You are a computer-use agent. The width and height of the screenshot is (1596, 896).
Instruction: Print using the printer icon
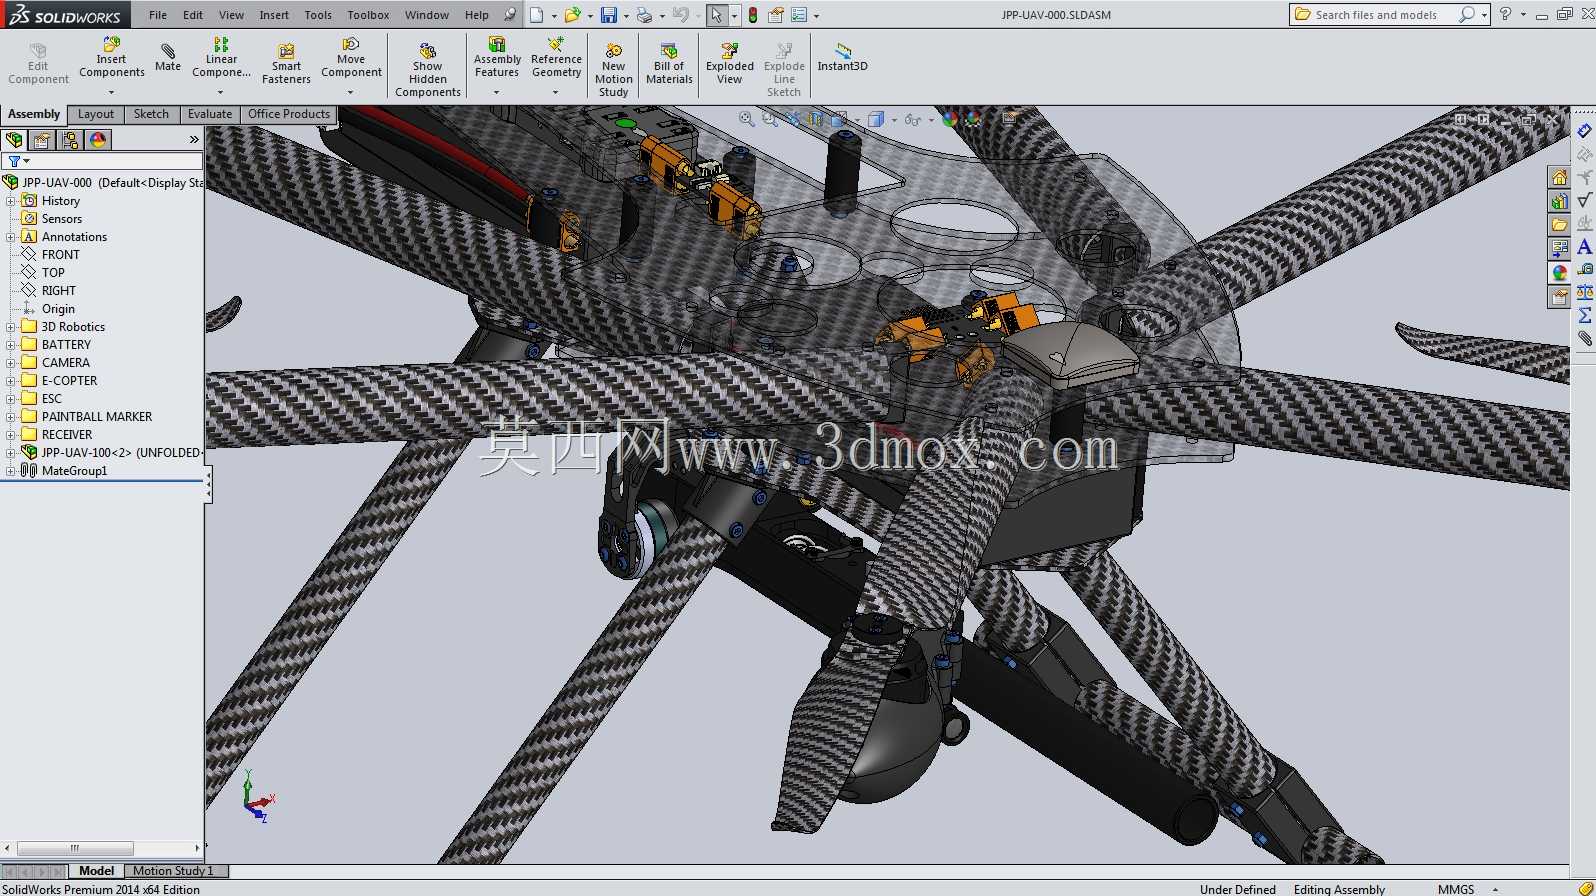(645, 15)
